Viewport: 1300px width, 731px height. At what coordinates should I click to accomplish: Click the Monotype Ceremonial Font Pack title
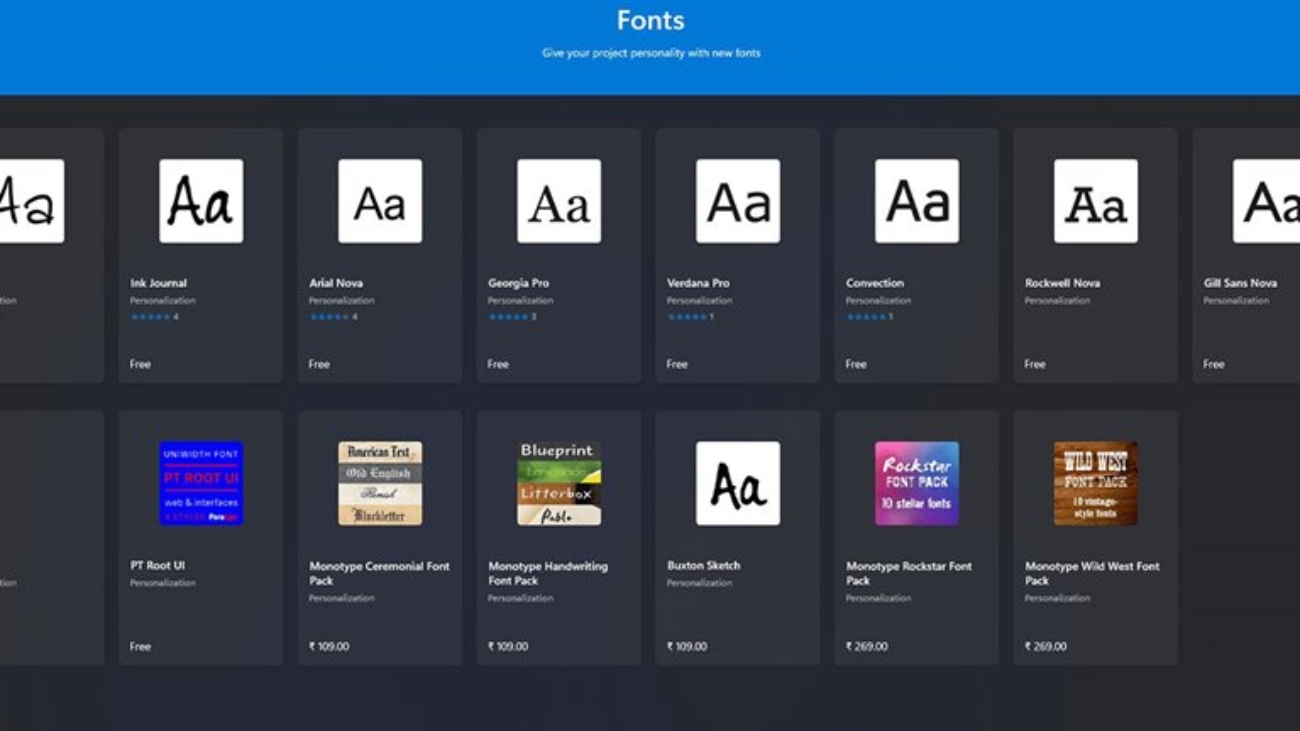point(379,573)
